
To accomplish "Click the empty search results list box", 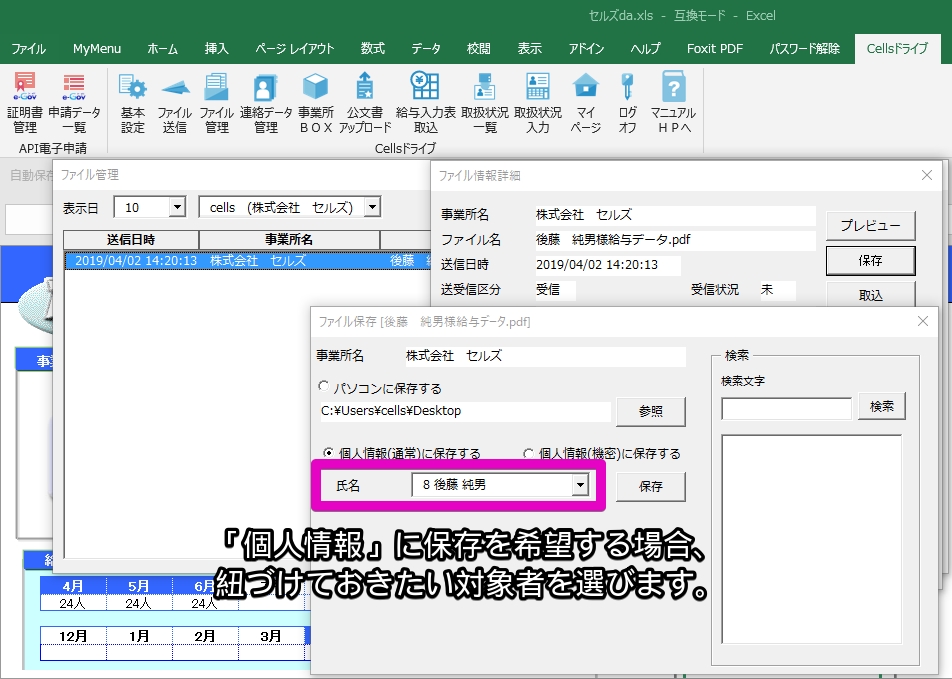I will pos(811,539).
